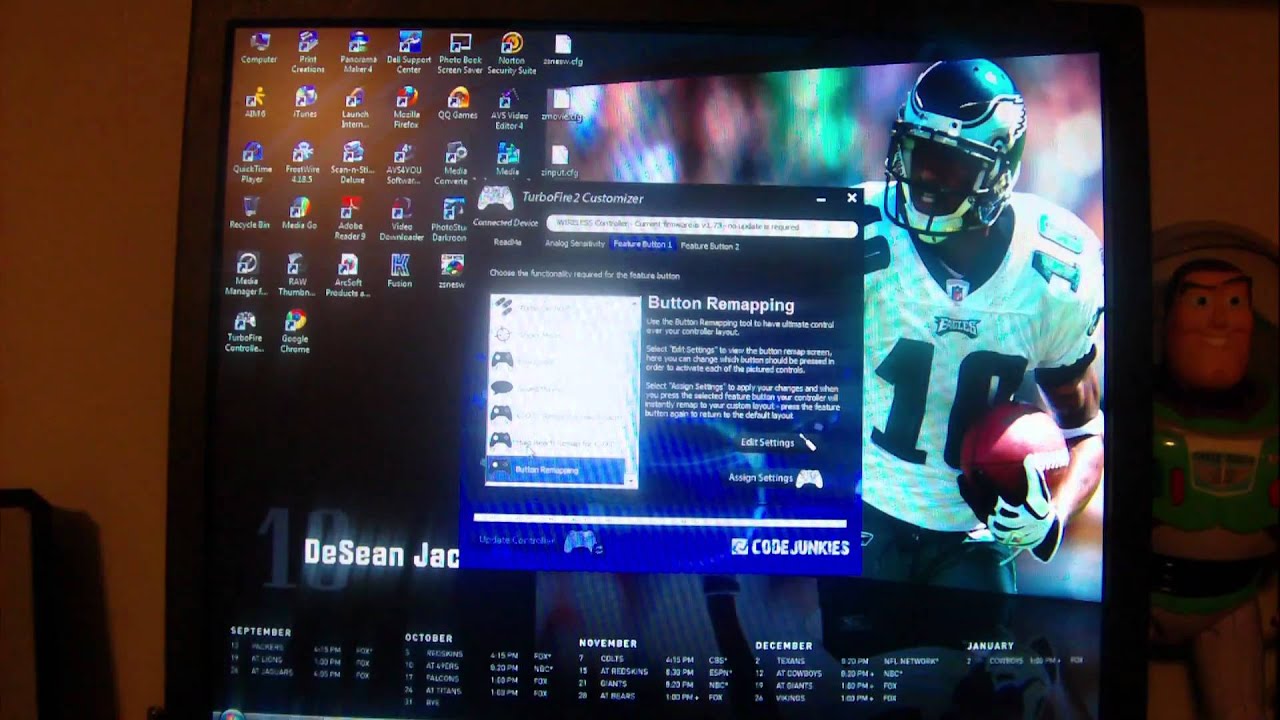Screen dimensions: 1280x720
Task: Click the Assign Settings button
Action: pyautogui.click(x=775, y=478)
